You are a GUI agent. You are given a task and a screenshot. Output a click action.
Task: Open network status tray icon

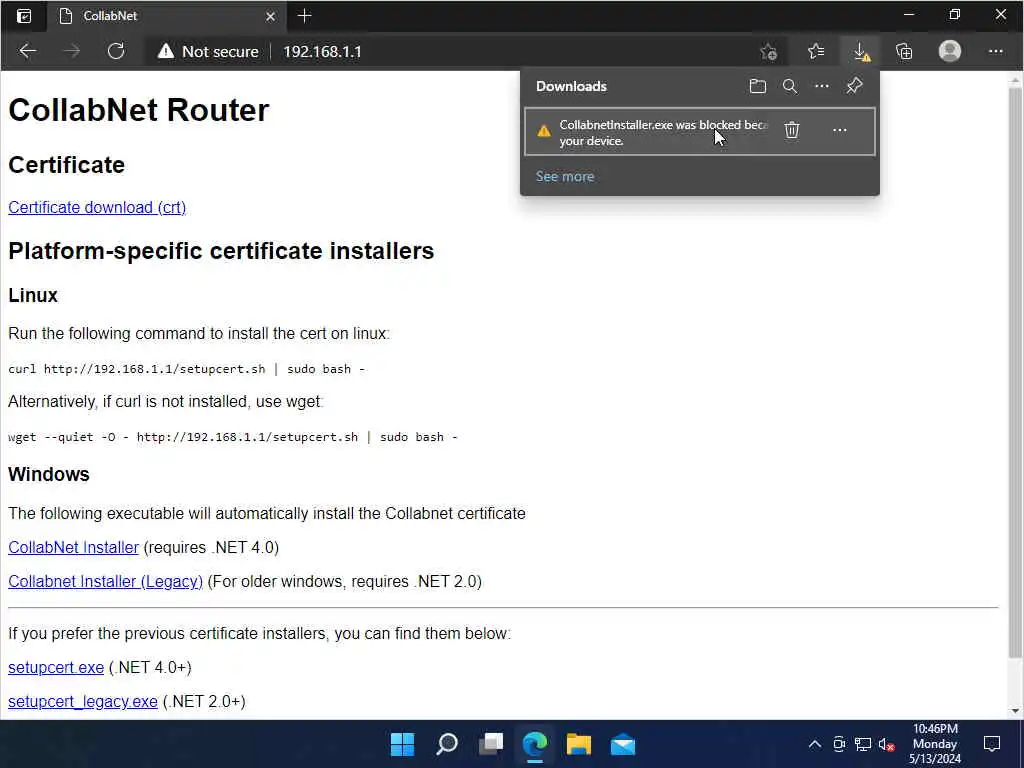point(863,744)
